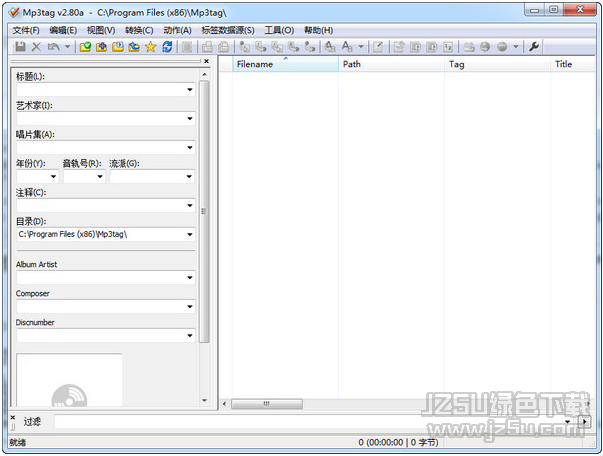Click the tag panel scroll down arrow
The height and width of the screenshot is (456, 603).
pos(204,400)
